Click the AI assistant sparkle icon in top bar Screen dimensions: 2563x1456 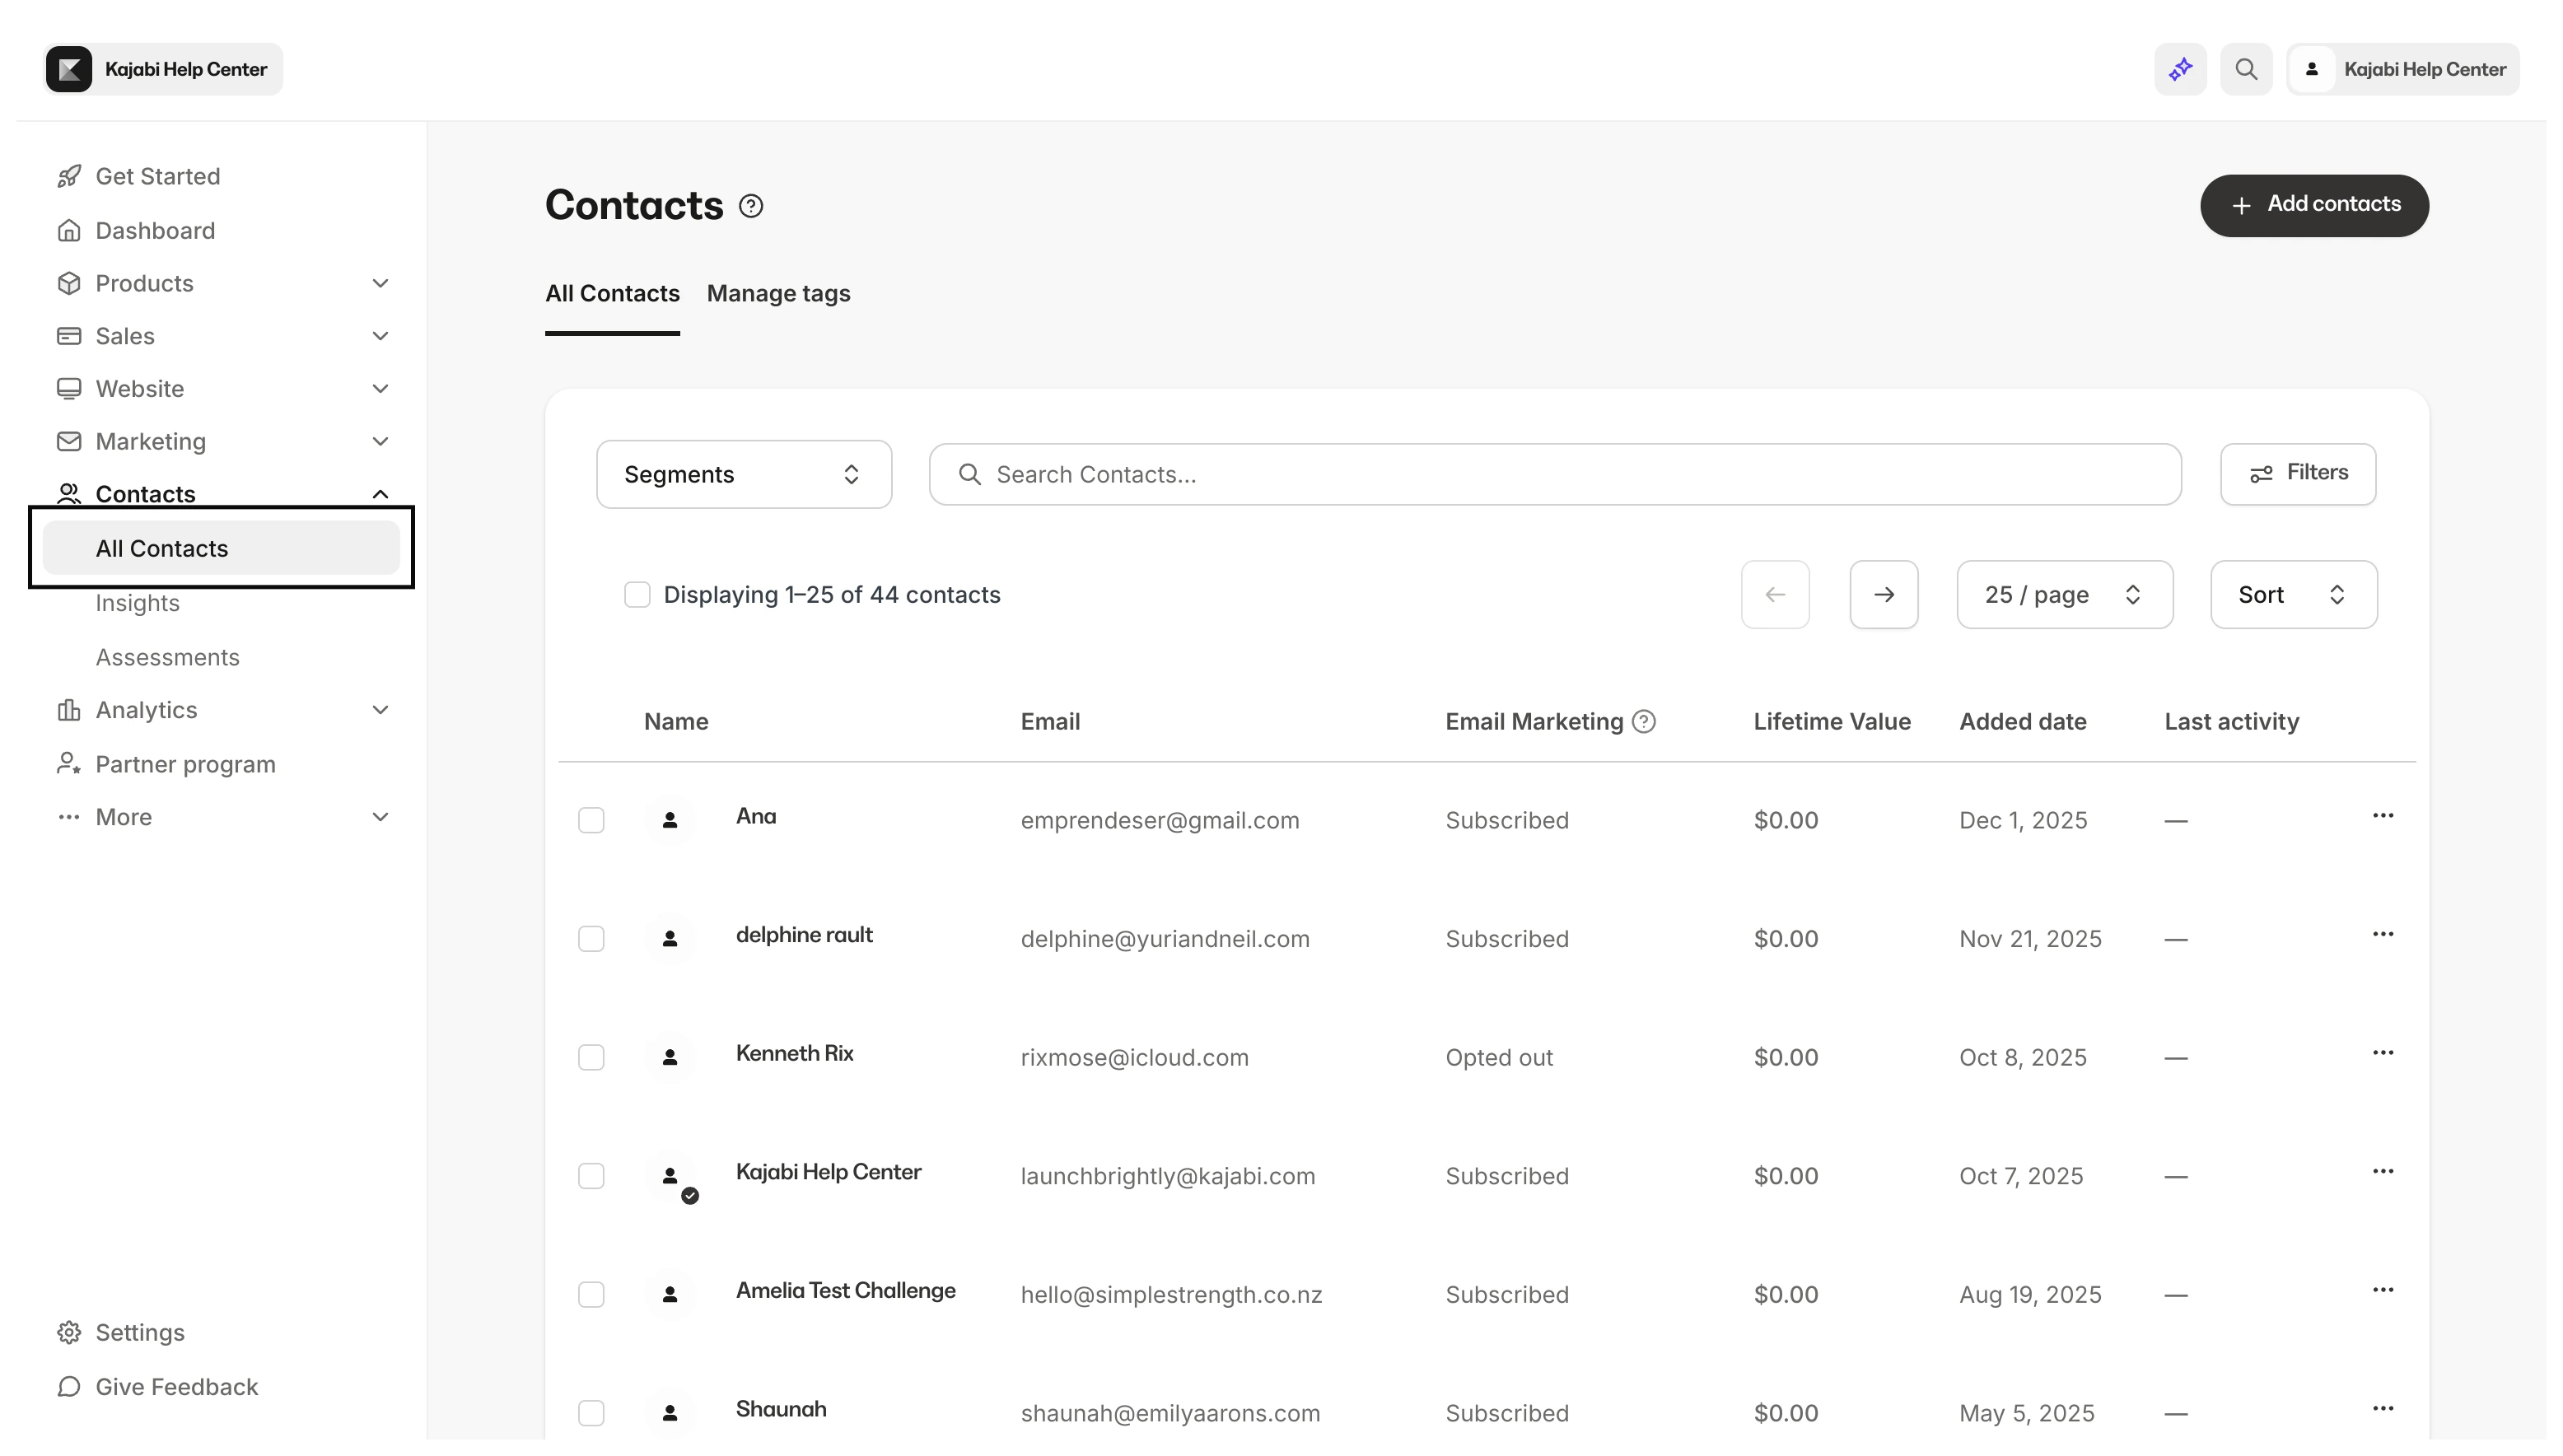point(2179,68)
